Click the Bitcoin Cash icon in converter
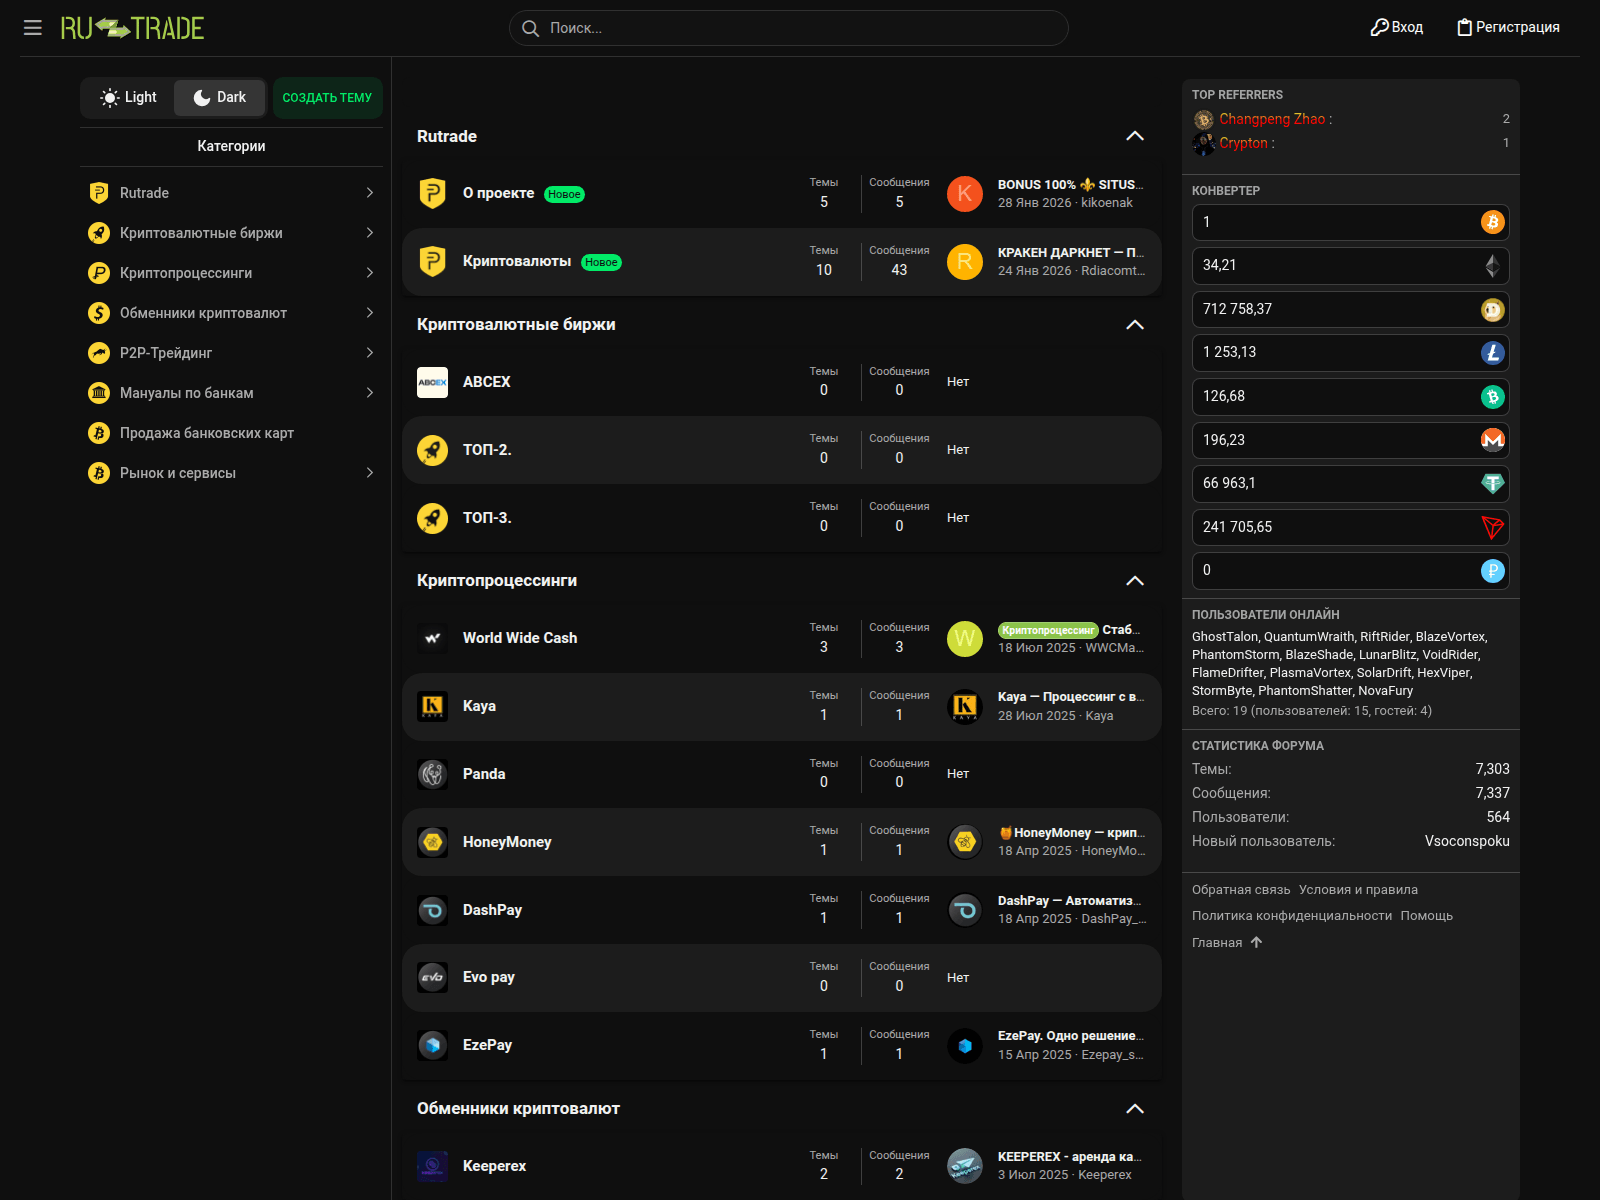 pyautogui.click(x=1492, y=396)
